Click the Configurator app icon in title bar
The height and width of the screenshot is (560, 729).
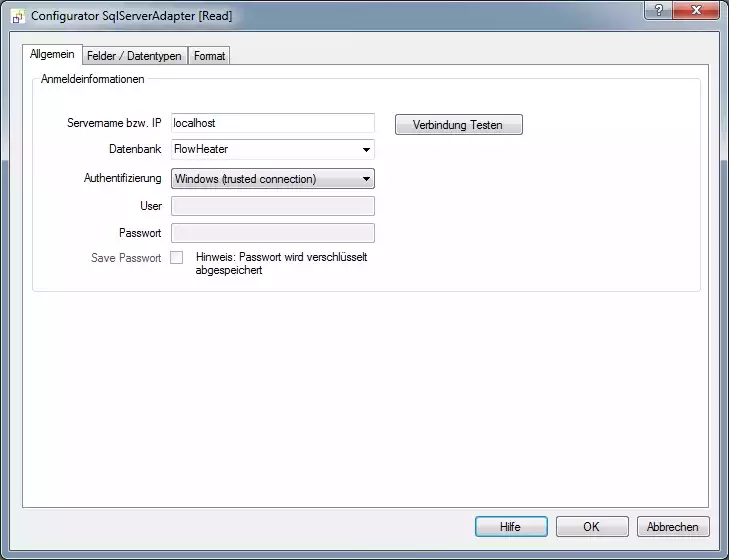(x=17, y=16)
